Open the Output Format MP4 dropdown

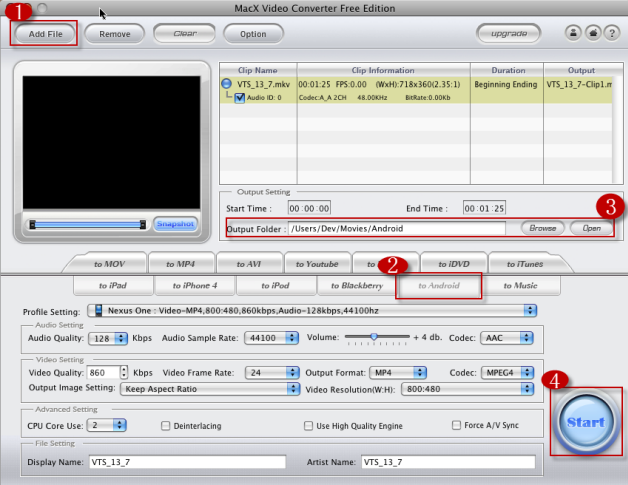click(398, 373)
